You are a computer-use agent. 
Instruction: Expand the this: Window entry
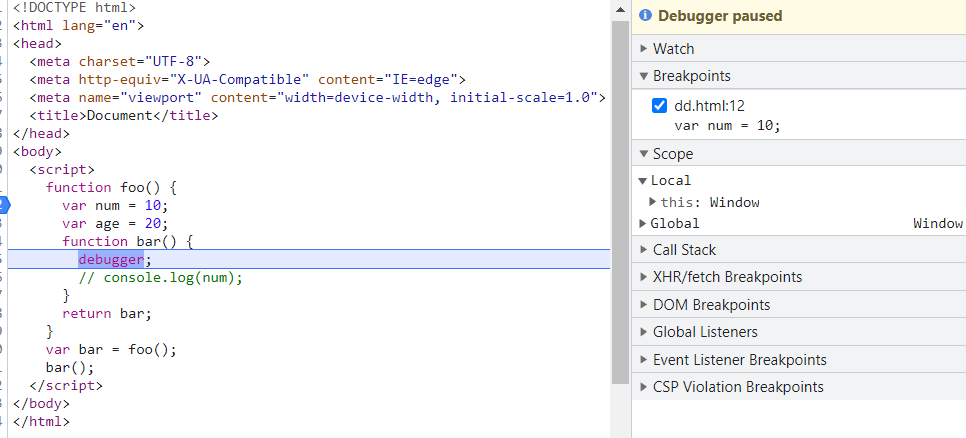coord(652,201)
